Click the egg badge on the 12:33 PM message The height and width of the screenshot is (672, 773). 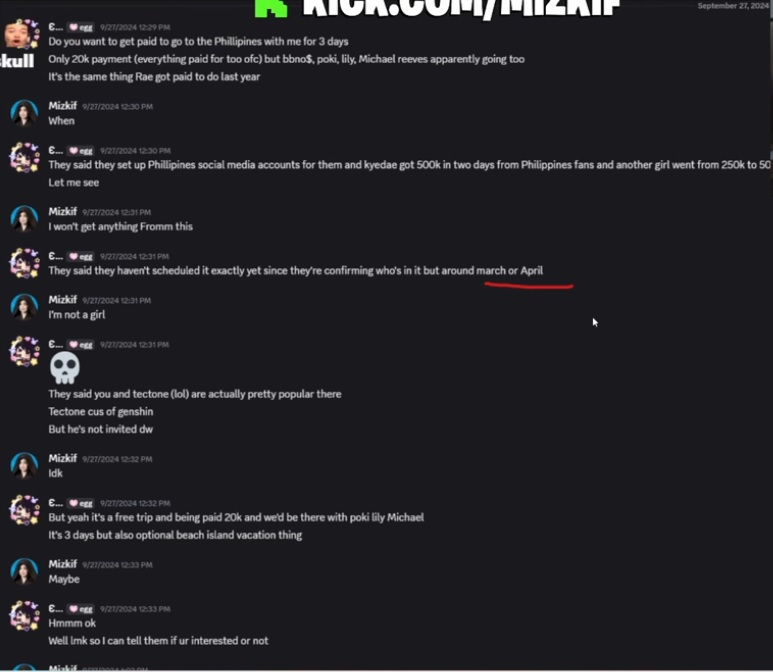[x=80, y=609]
